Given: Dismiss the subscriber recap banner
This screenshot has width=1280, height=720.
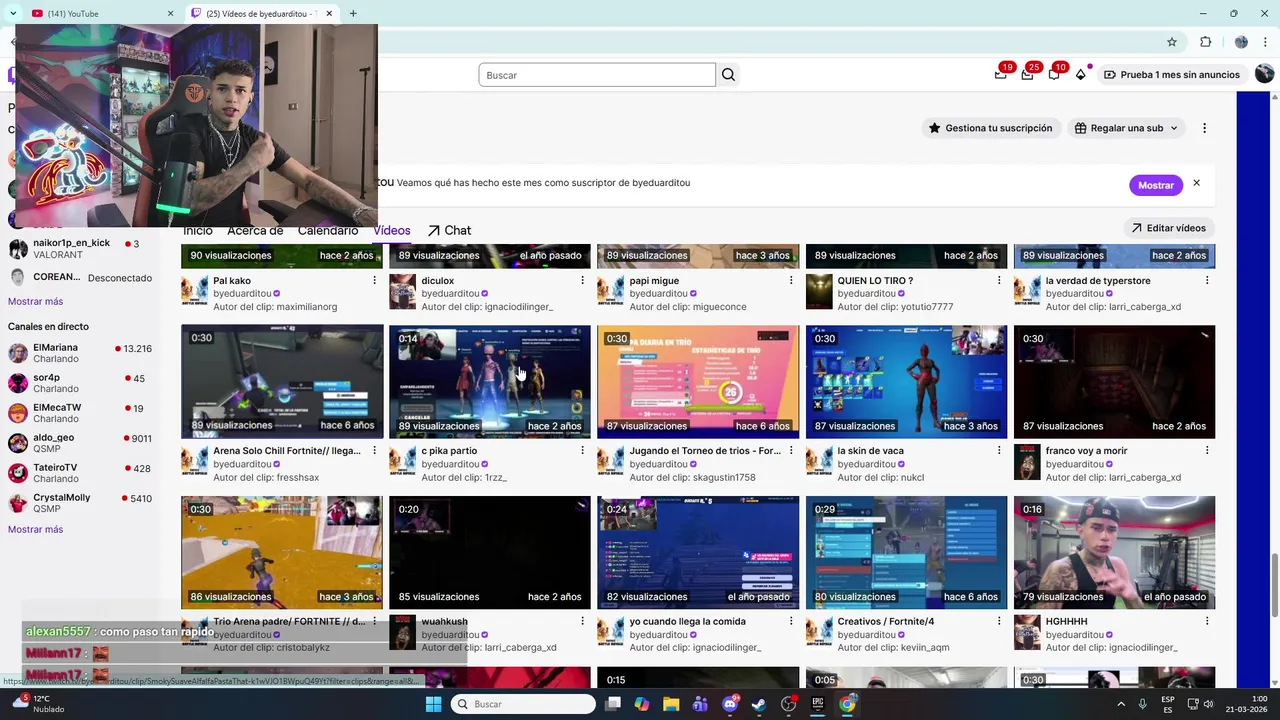Looking at the screenshot, I should point(1196,184).
